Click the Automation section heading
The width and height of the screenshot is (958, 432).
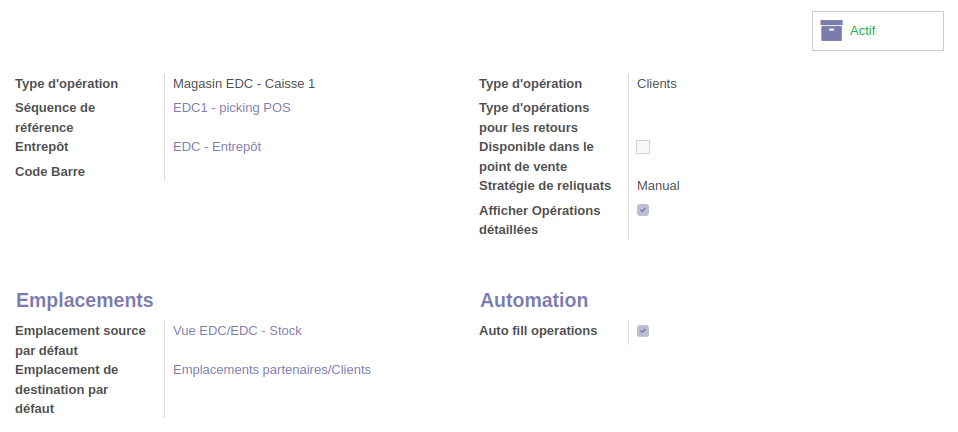(x=533, y=301)
